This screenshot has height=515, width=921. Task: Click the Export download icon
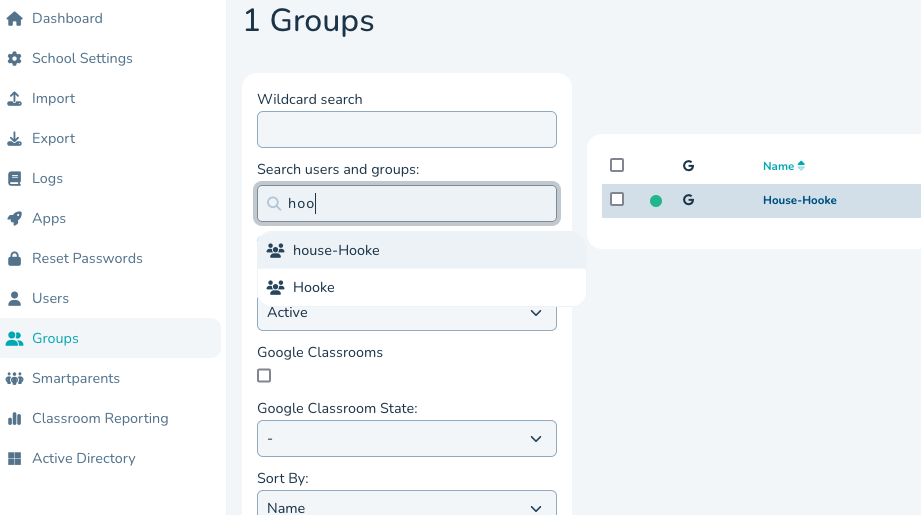pos(14,139)
